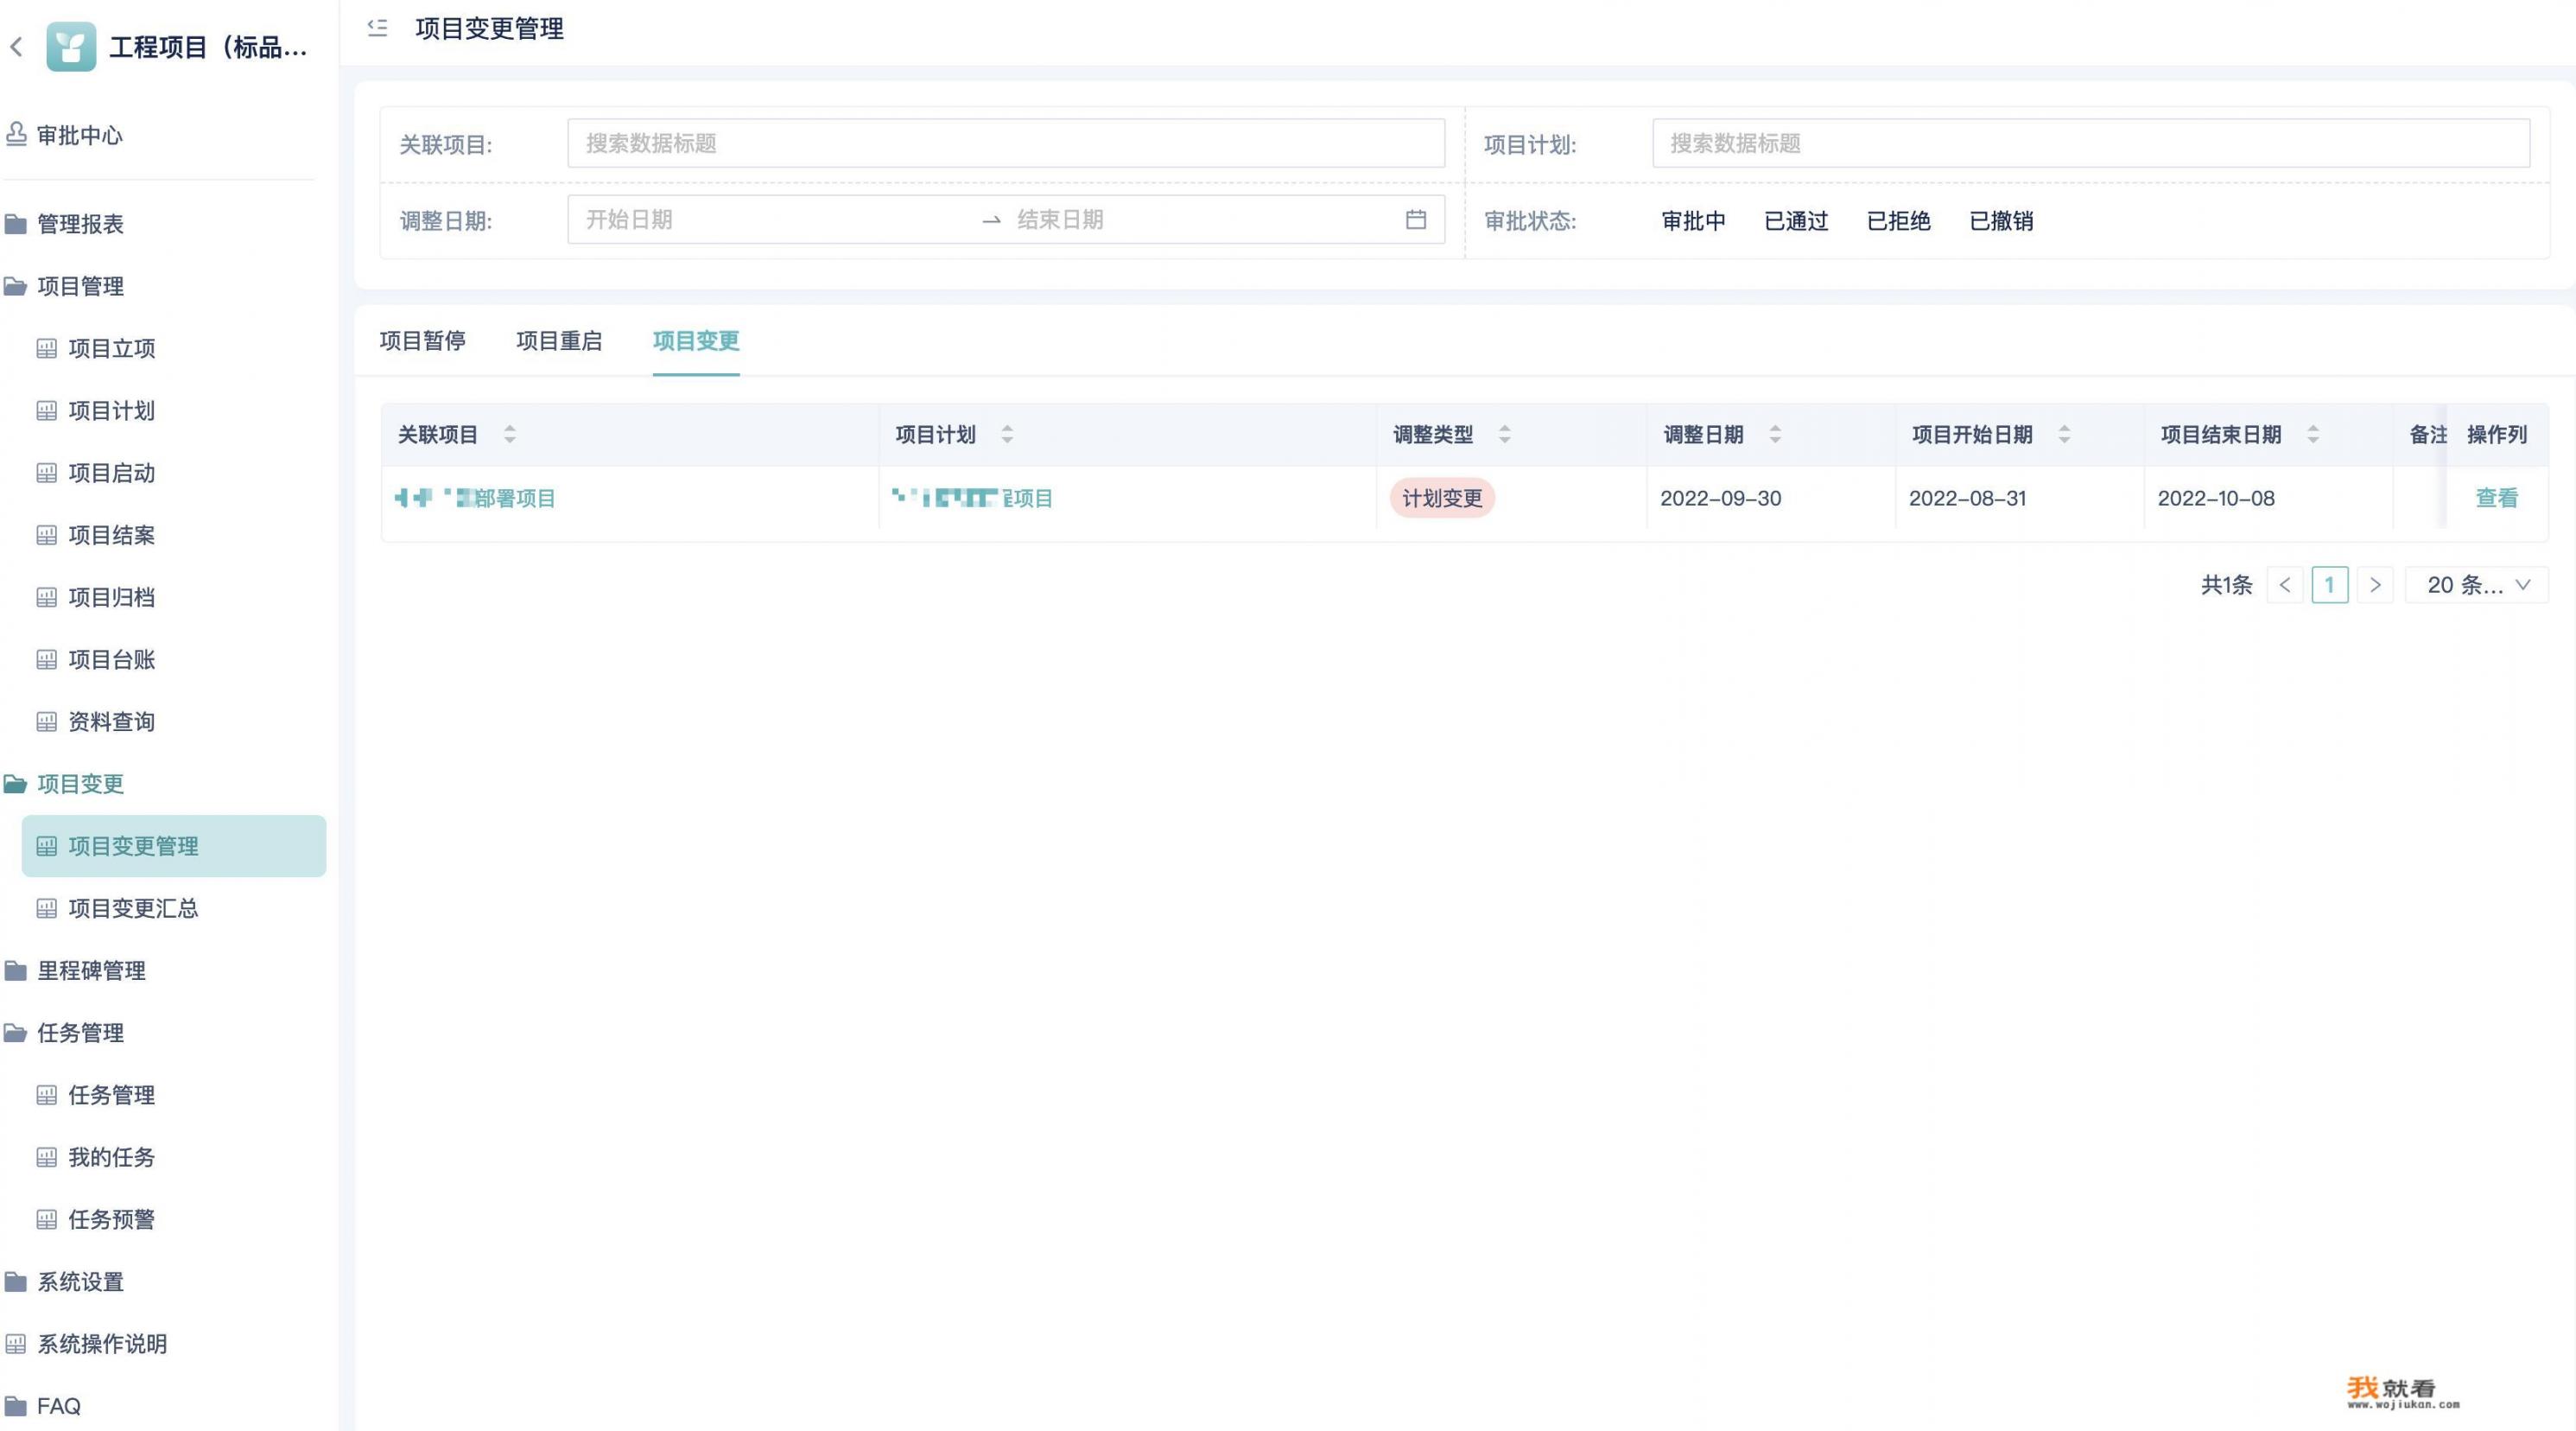Viewport: 2576px width, 1431px height.
Task: Open the 20 条 page size dropdown
Action: click(2477, 585)
